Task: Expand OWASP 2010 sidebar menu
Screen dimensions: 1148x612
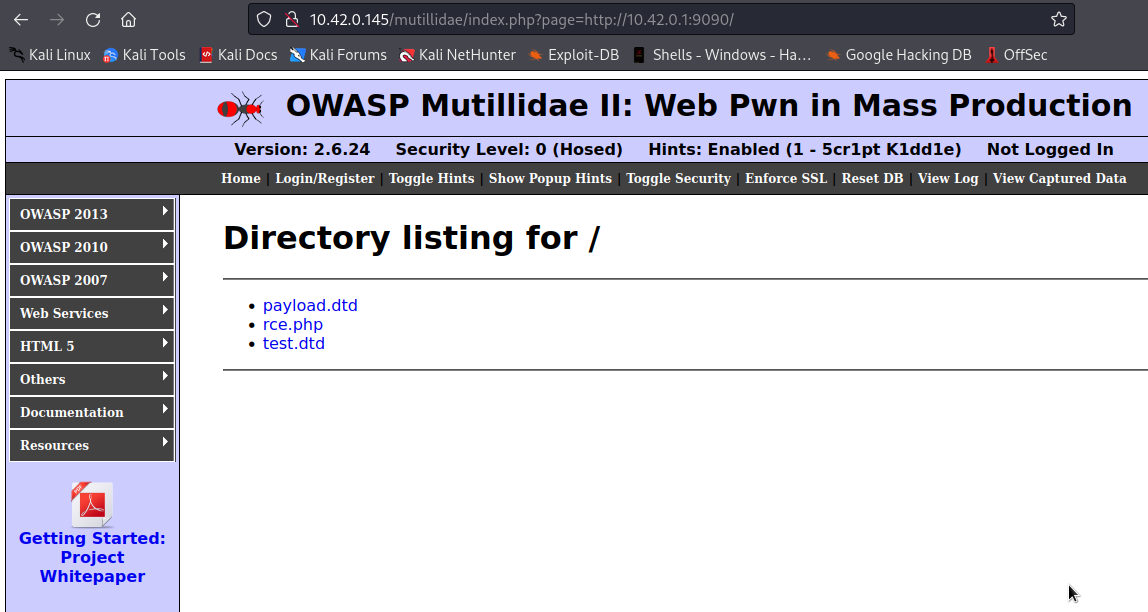Action: 92,247
